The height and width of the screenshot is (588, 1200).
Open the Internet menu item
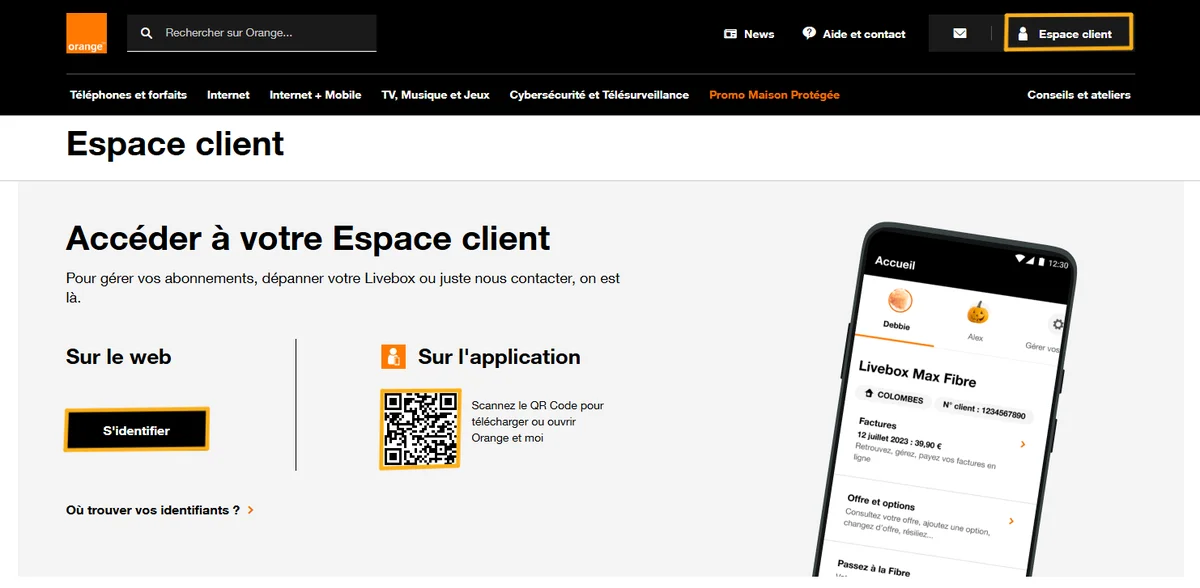tap(228, 95)
